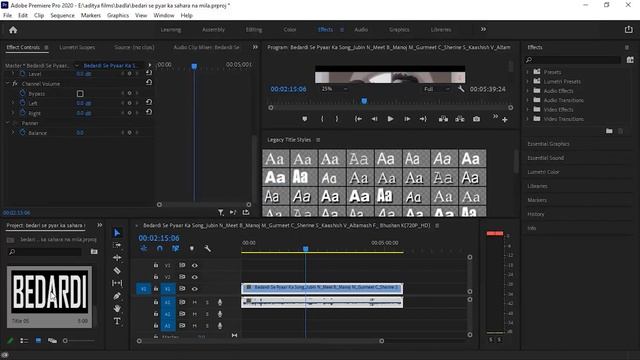This screenshot has width=640, height=360.
Task: Show more workspaces overflow arrows
Action: pos(483,29)
